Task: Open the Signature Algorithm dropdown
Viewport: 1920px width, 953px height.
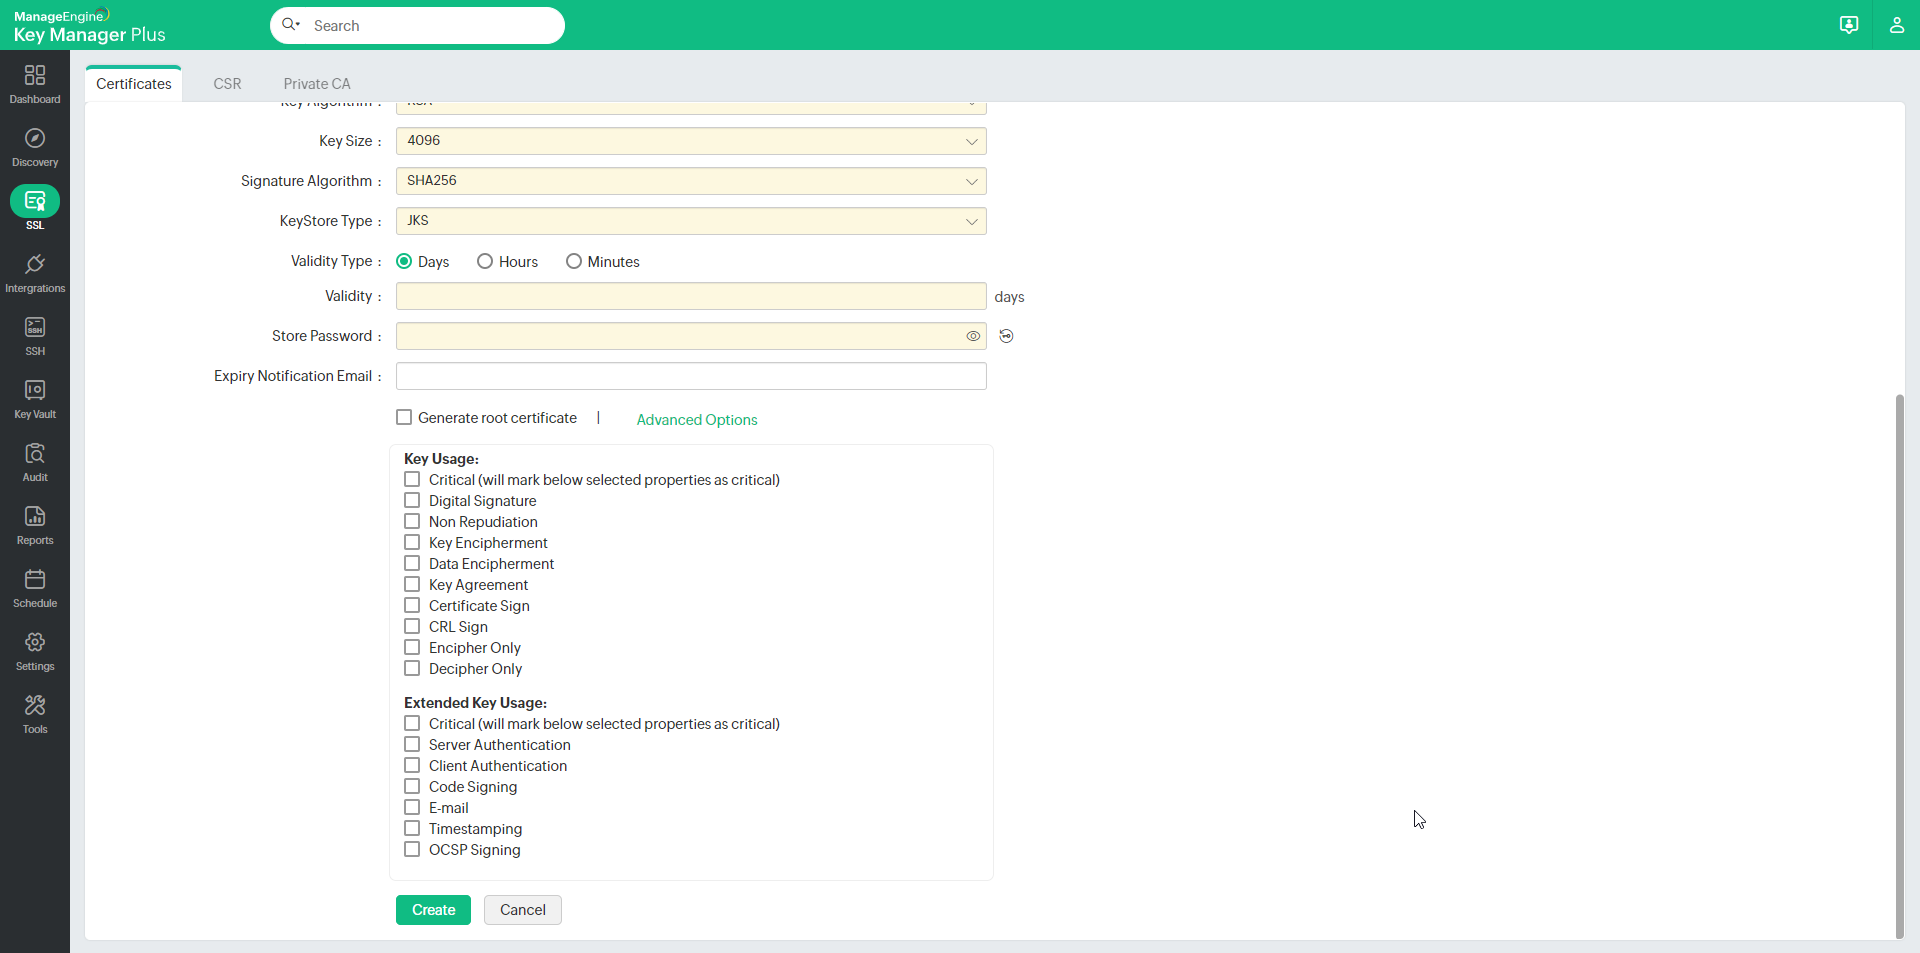Action: point(691,181)
